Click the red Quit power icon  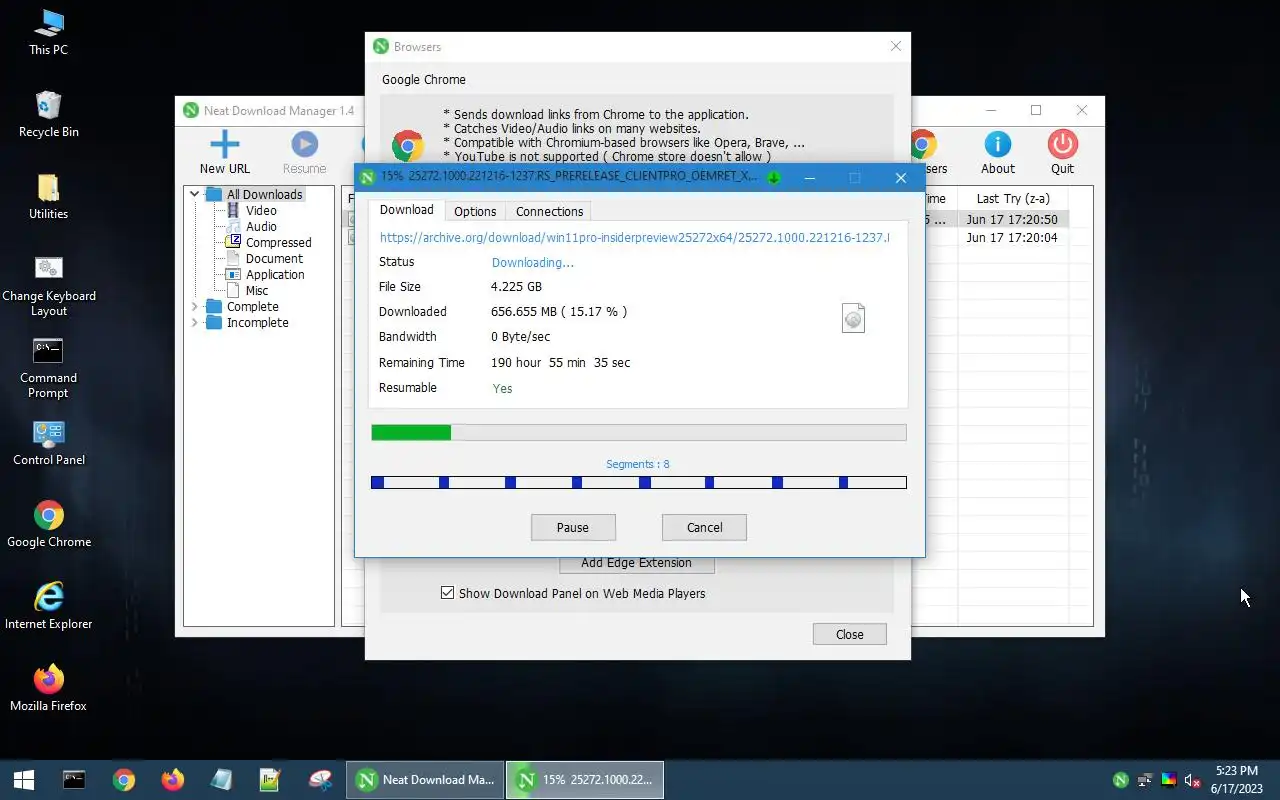click(x=1062, y=144)
